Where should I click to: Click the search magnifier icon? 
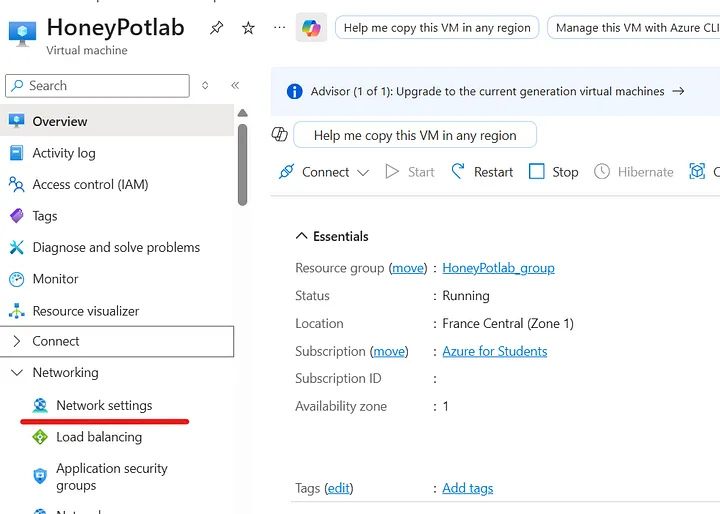tap(17, 85)
